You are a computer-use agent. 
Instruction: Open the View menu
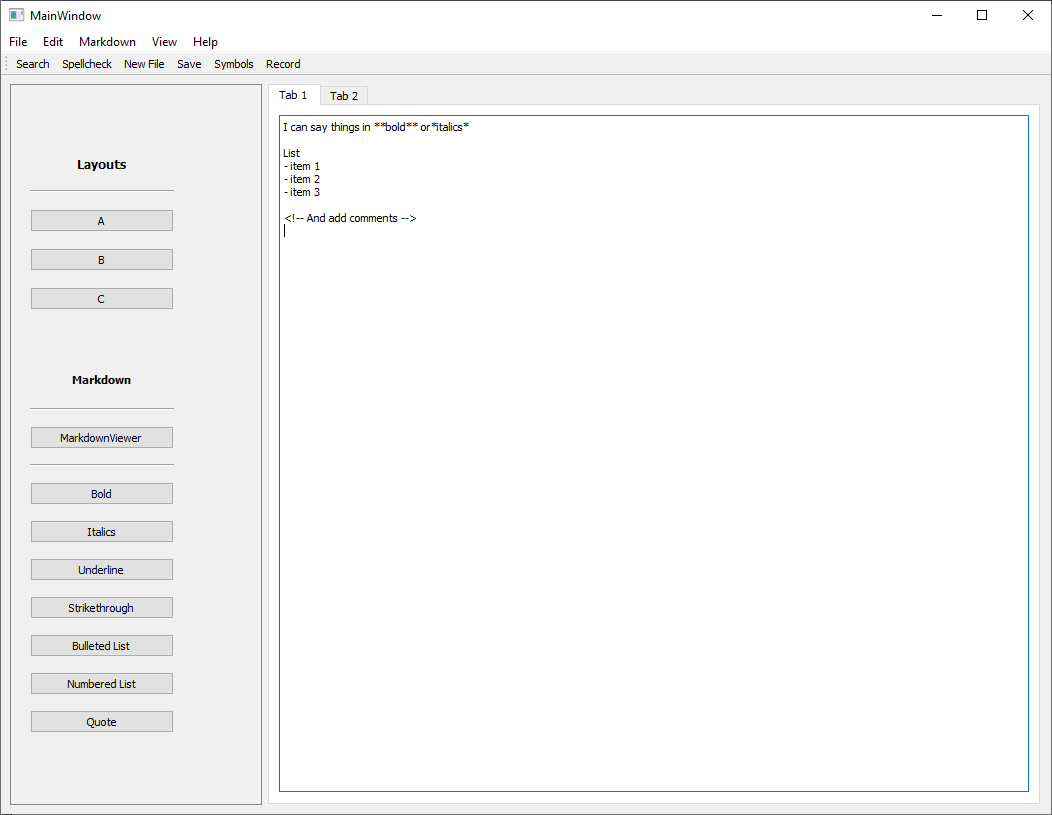coord(164,42)
